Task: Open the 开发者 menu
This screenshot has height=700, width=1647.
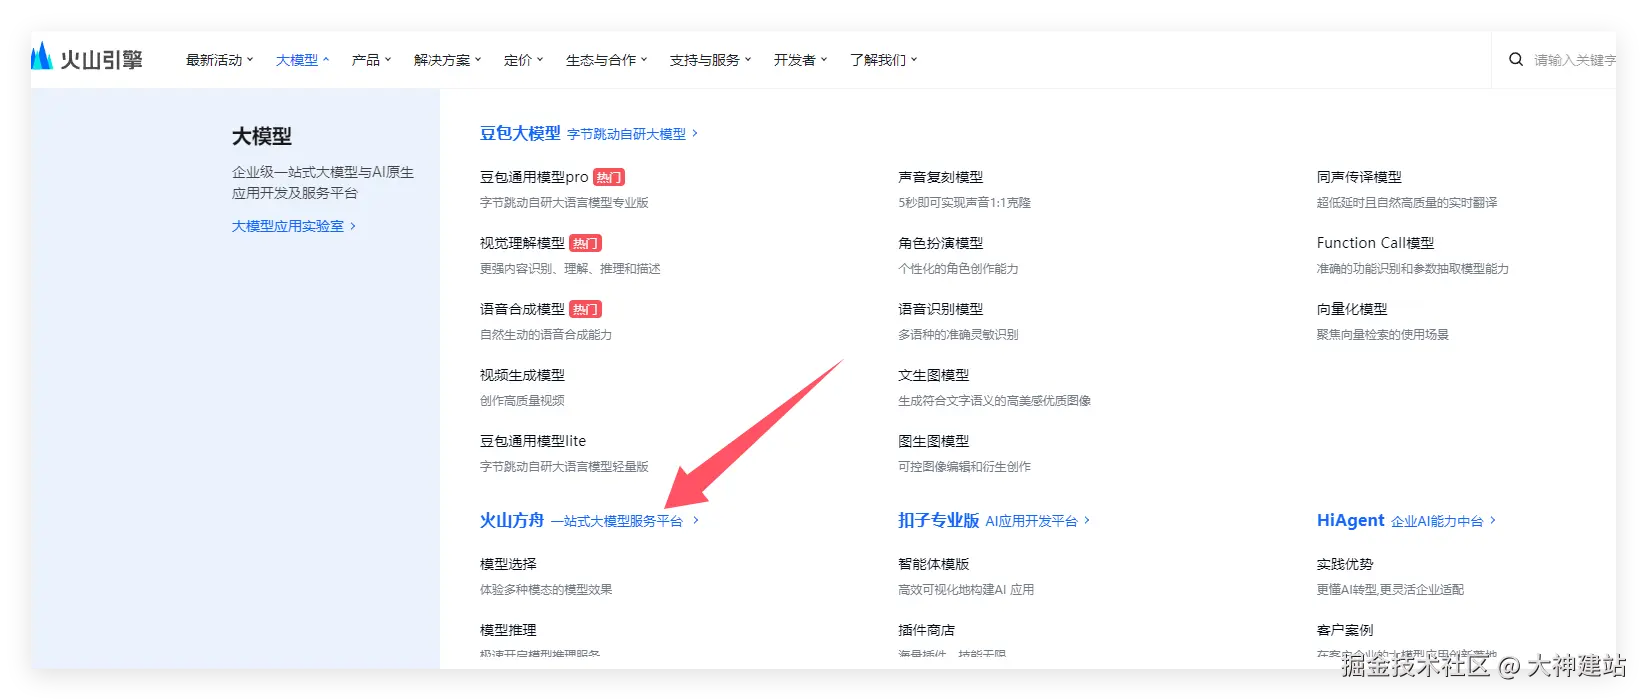Action: click(801, 60)
